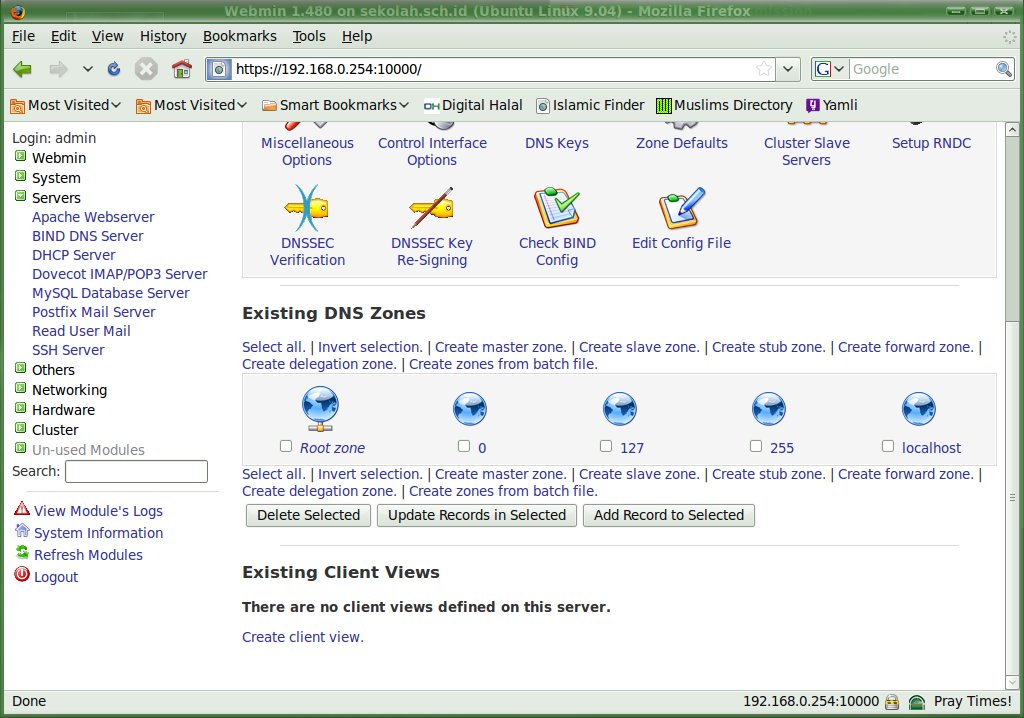Click the DNSSEC Key Re-Signing icon

click(432, 209)
